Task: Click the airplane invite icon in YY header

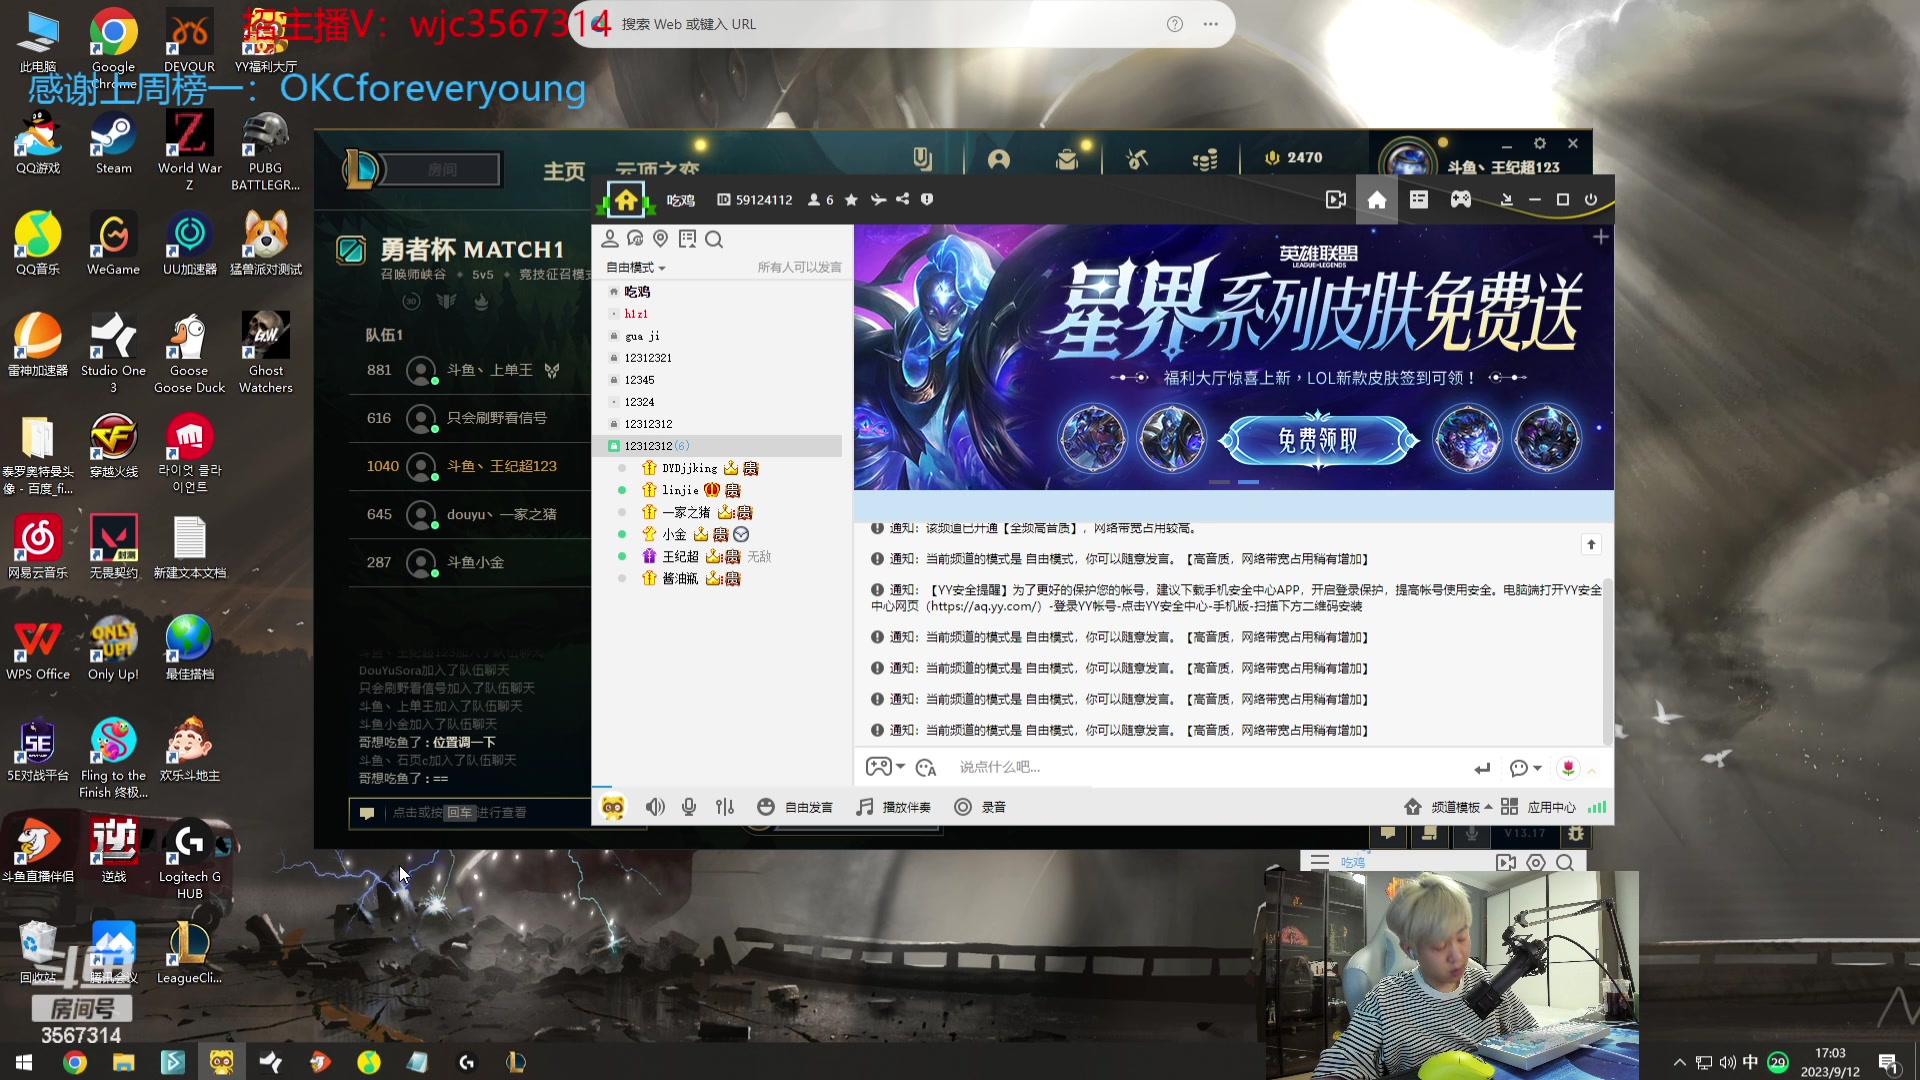Action: click(x=878, y=200)
